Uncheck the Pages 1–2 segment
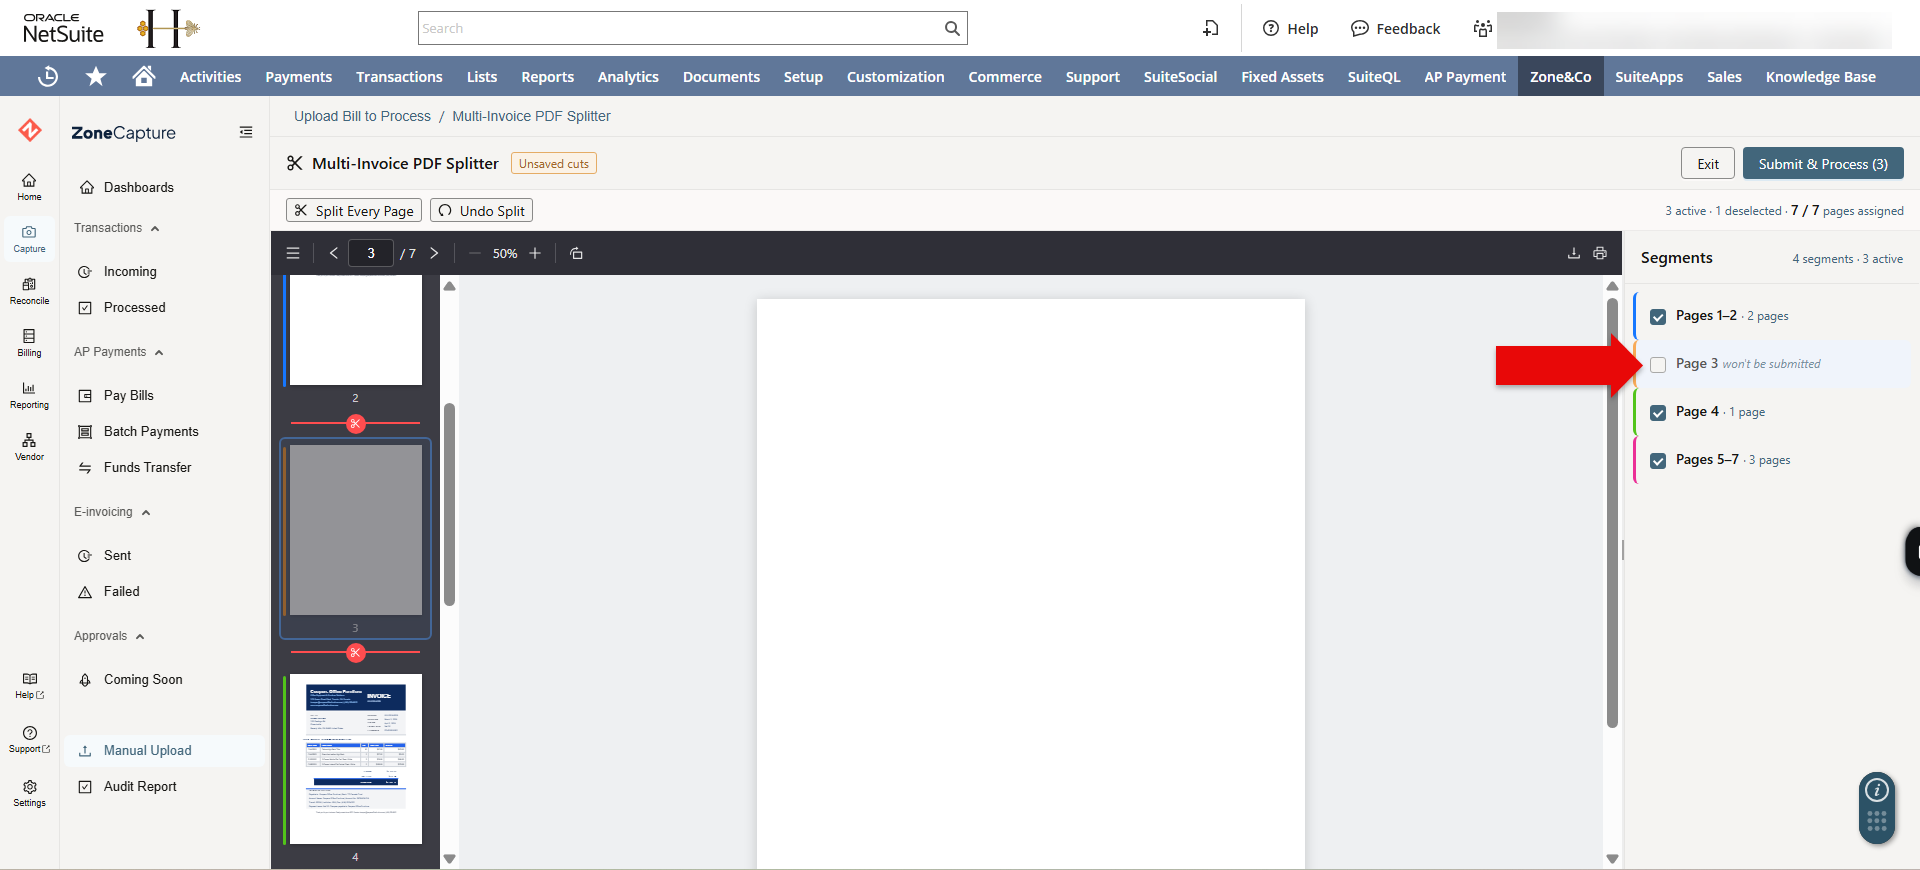 point(1658,316)
